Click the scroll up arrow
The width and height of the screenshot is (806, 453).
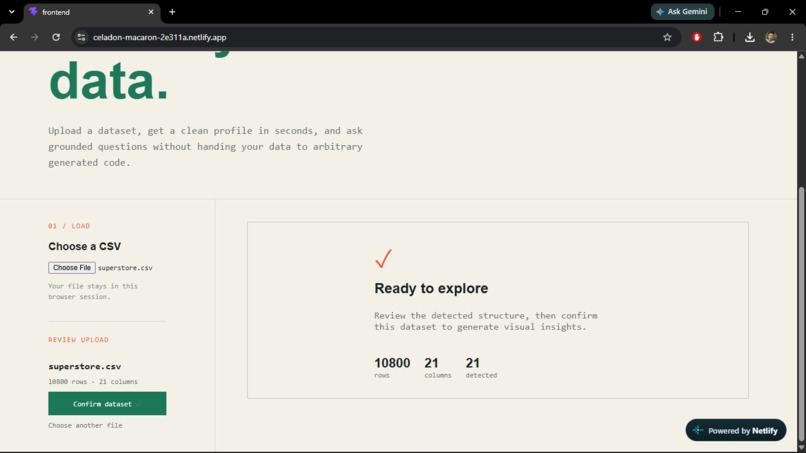click(801, 56)
